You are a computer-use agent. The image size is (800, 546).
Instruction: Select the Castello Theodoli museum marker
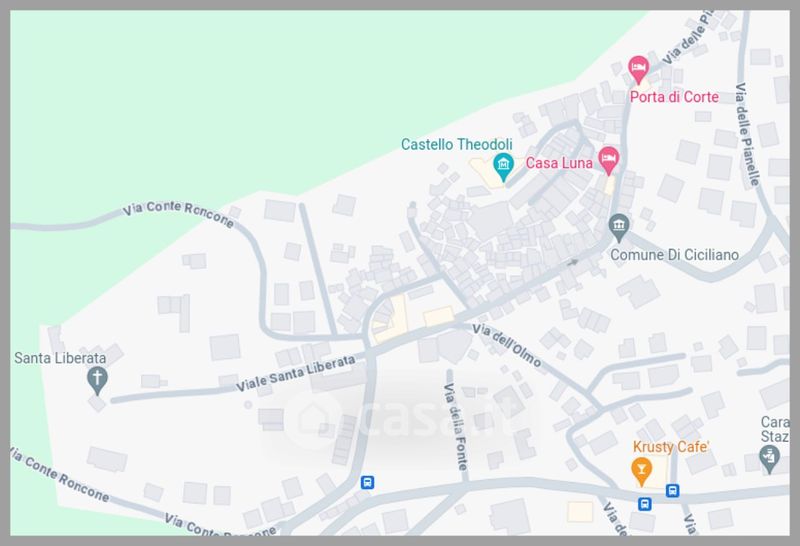(x=504, y=167)
